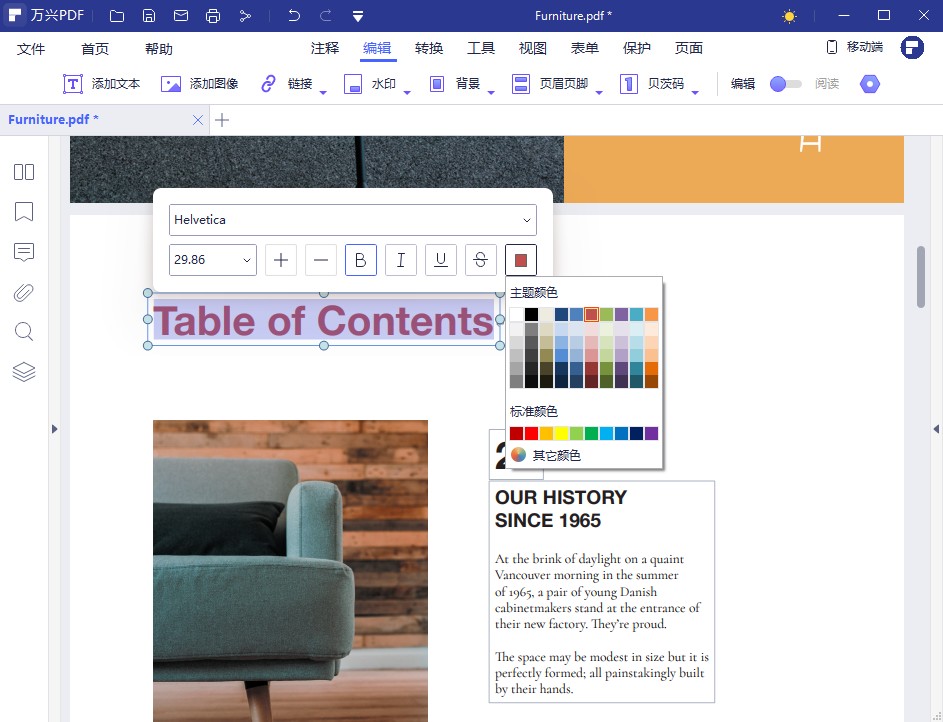943x722 pixels.
Task: Click 添加文本 button
Action: 102,84
